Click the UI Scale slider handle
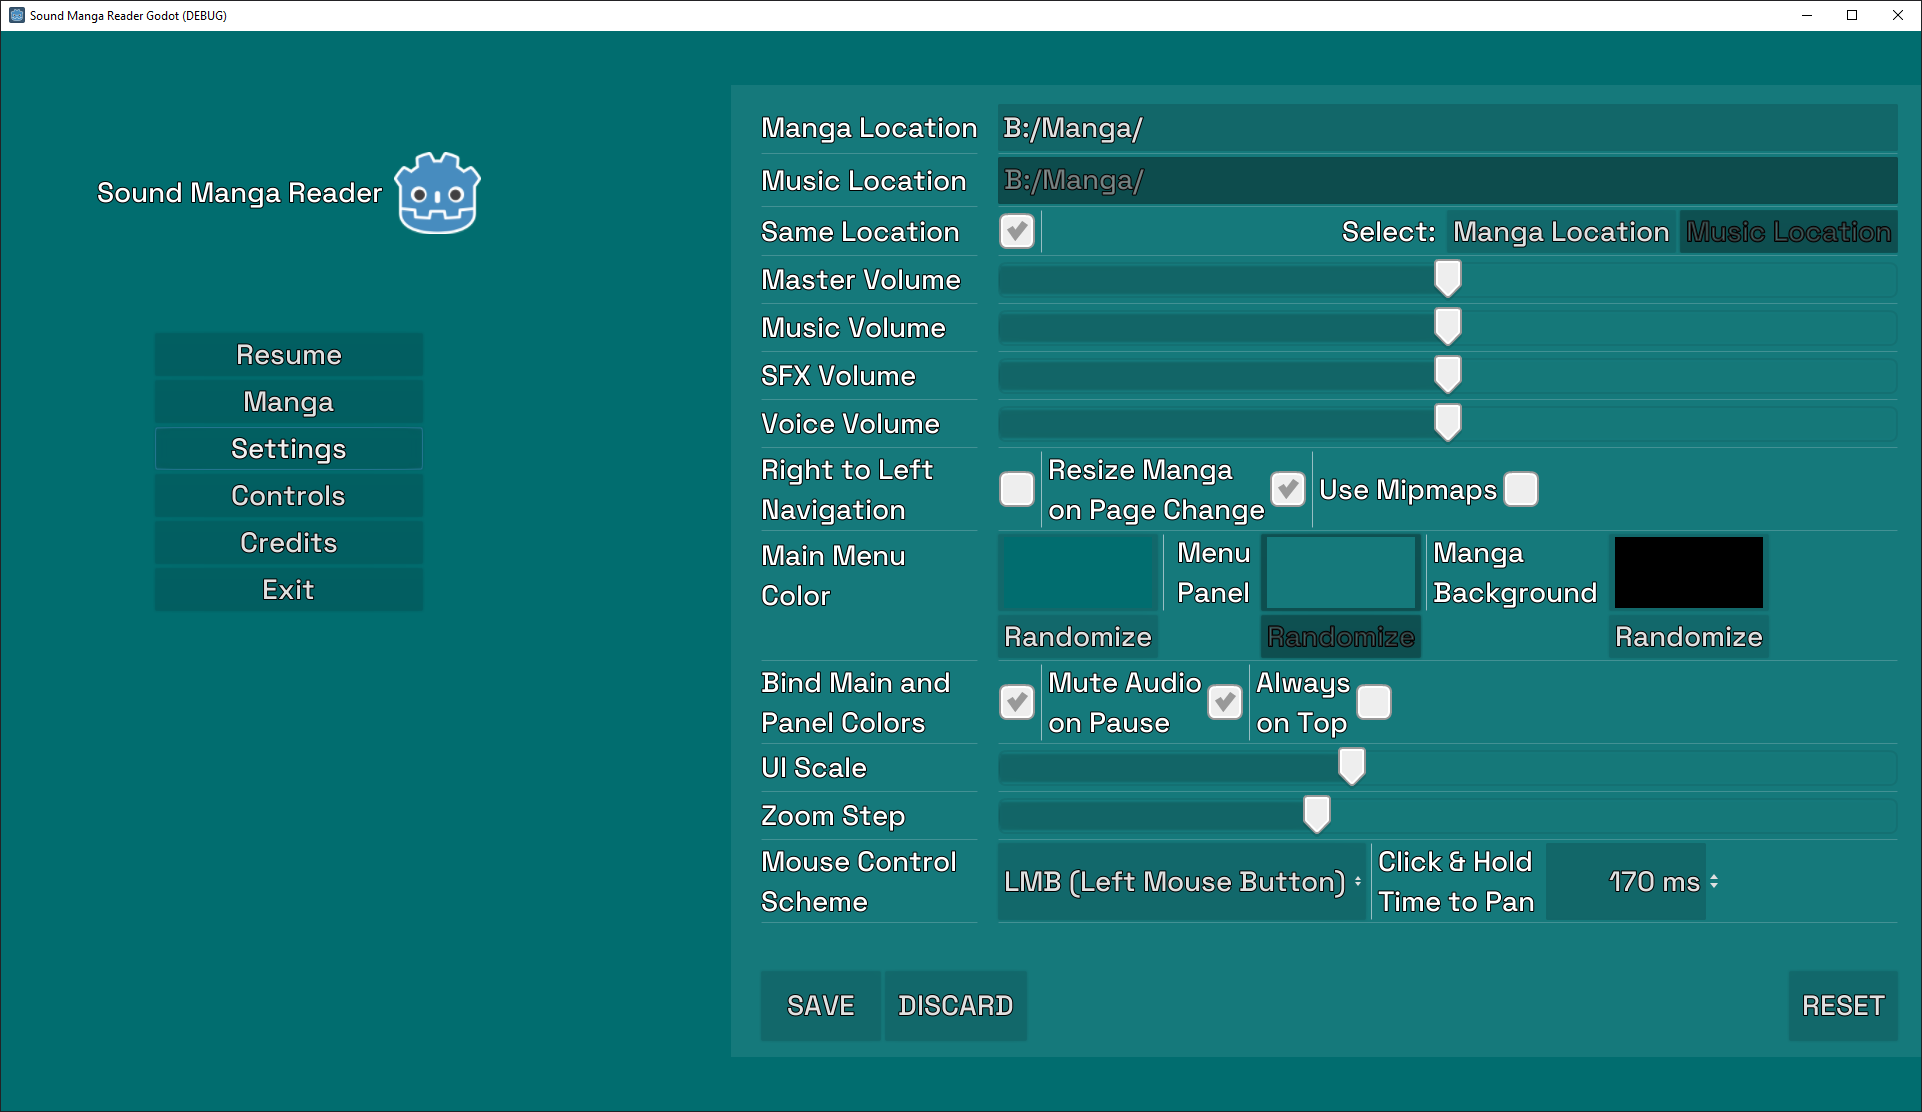The image size is (1922, 1112). click(1352, 767)
